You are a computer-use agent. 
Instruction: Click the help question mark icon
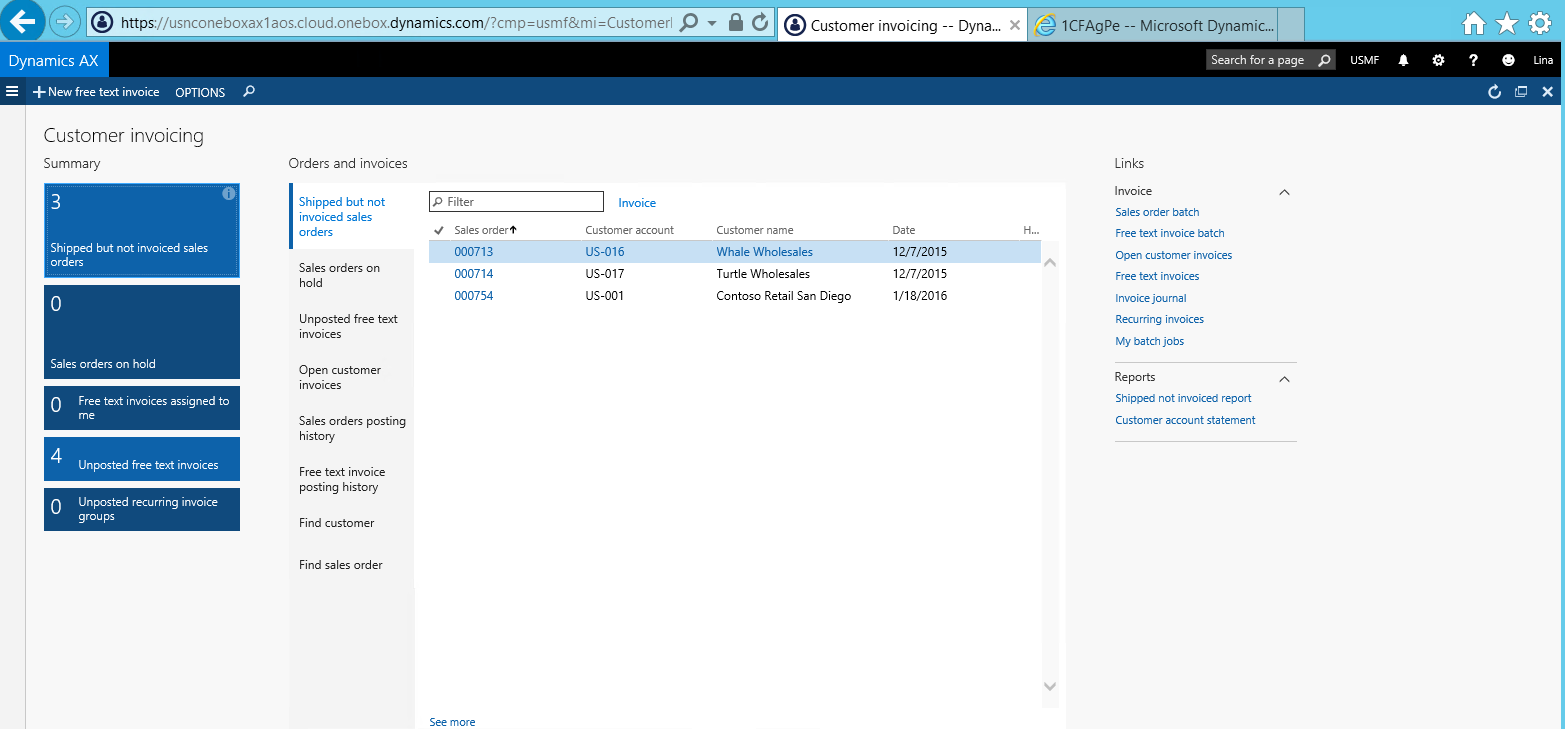tap(1473, 60)
